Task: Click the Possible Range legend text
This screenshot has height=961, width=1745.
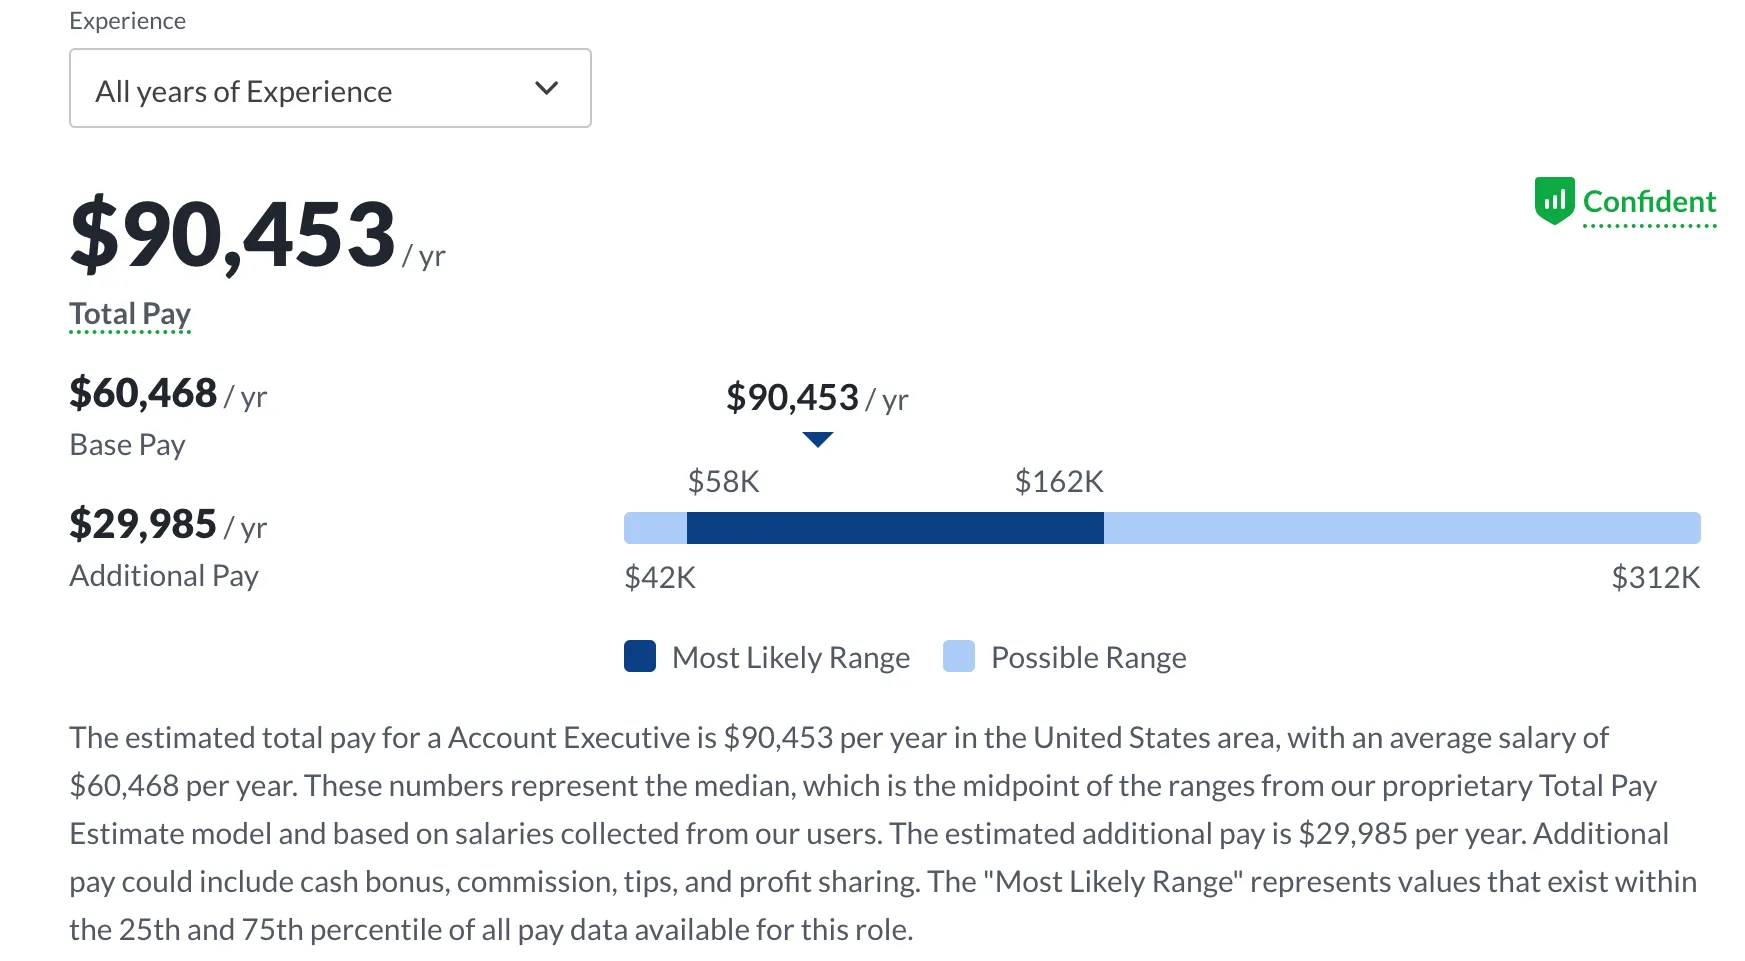Action: point(1088,658)
